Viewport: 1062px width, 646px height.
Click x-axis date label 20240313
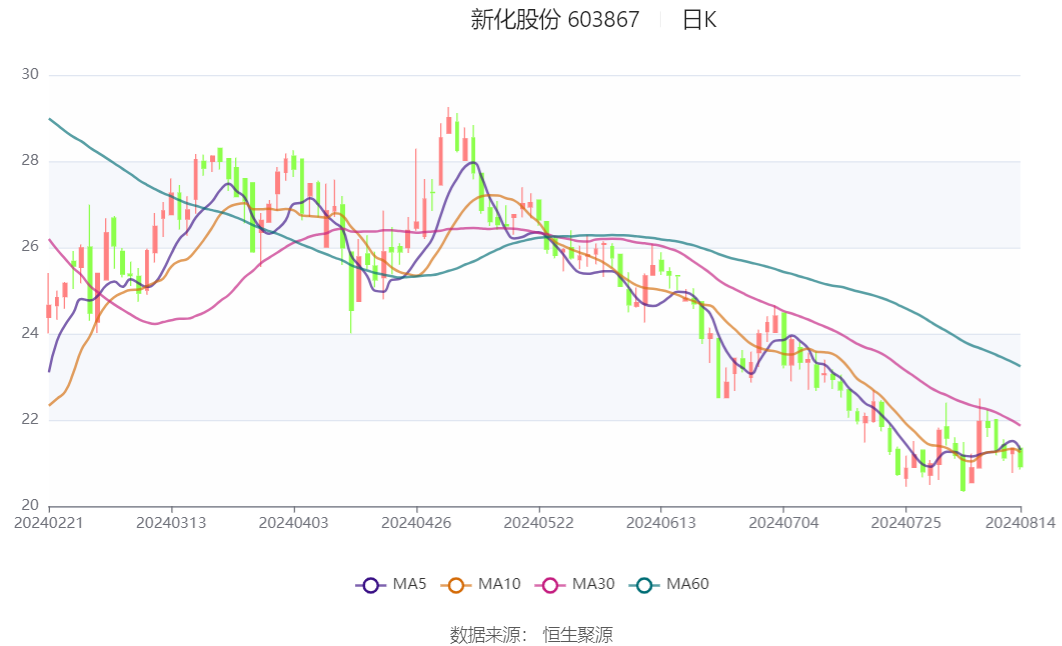coord(171,523)
